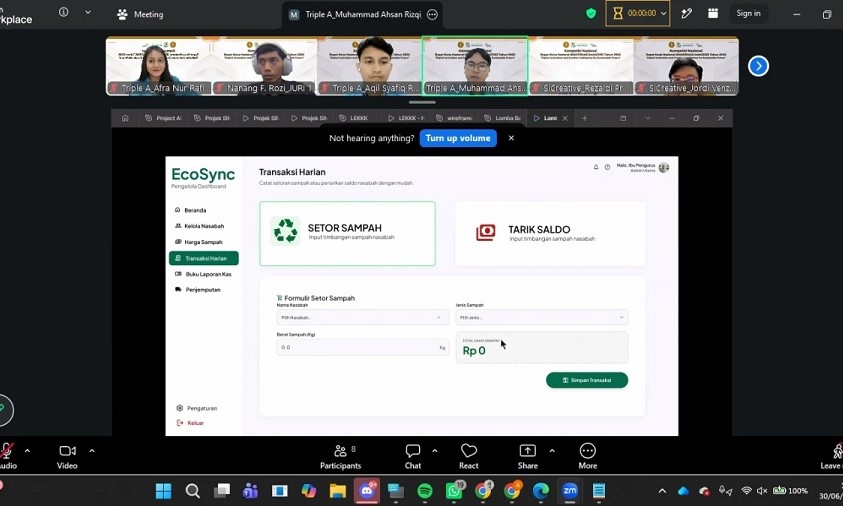Open the 00:00:00 timer dropdown
Image resolution: width=843 pixels, height=506 pixels.
pos(638,13)
